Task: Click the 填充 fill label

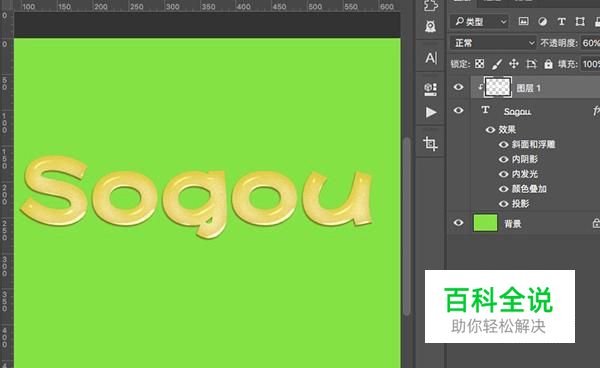Action: 568,64
